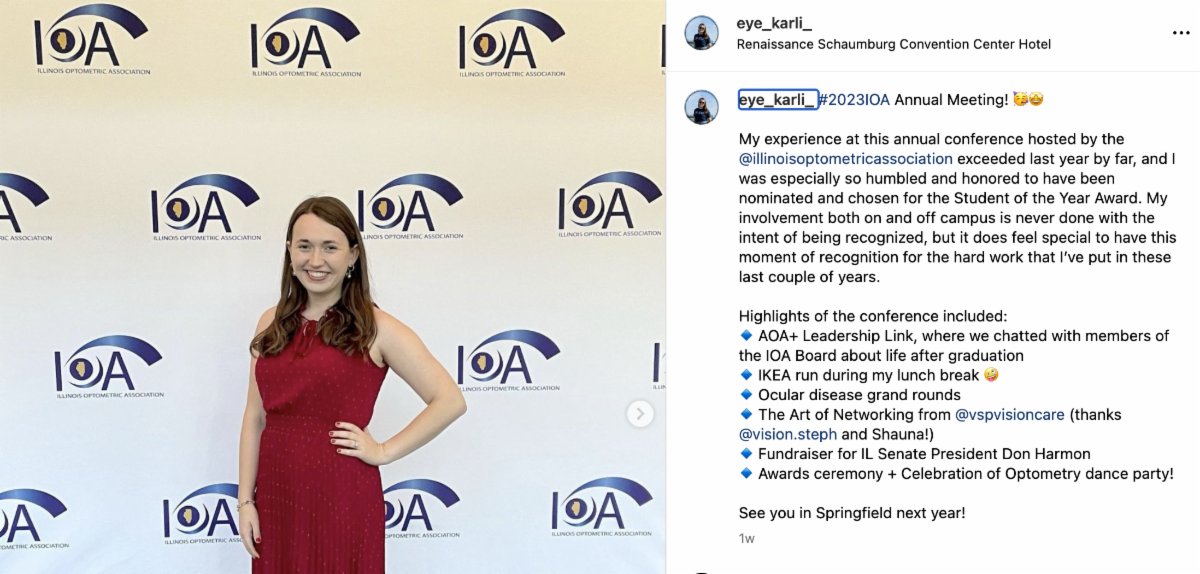Image resolution: width=1200 pixels, height=574 pixels.
Task: Open the @vision.steph mention
Action: pos(788,434)
